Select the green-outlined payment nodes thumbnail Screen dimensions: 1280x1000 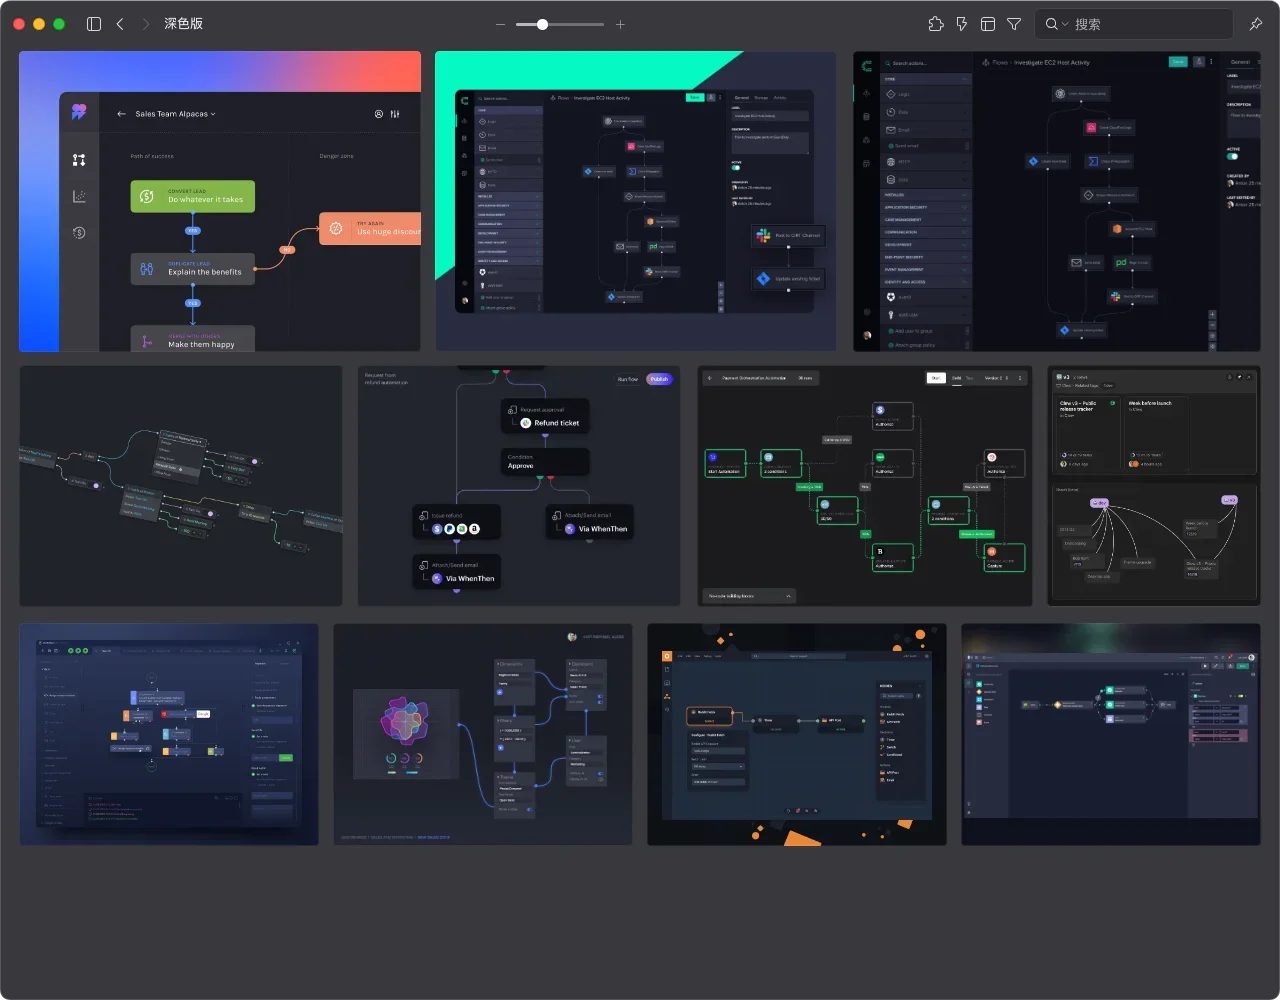pyautogui.click(x=864, y=486)
